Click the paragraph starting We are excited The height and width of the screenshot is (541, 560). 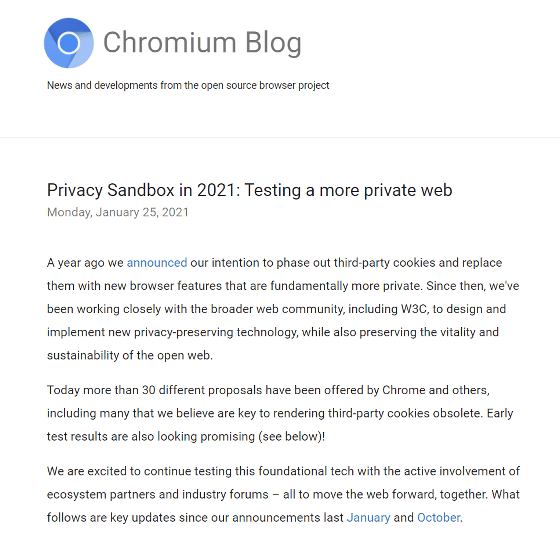[x=283, y=495]
